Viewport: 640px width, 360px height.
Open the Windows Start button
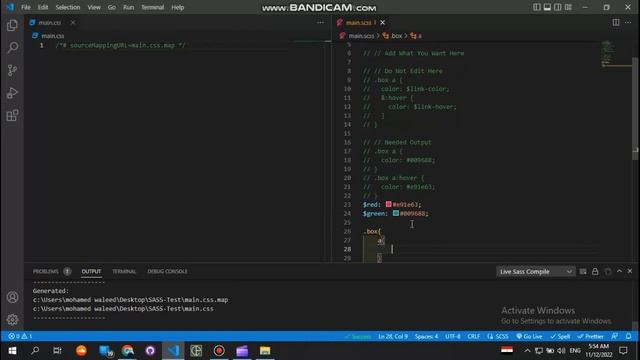(12, 351)
